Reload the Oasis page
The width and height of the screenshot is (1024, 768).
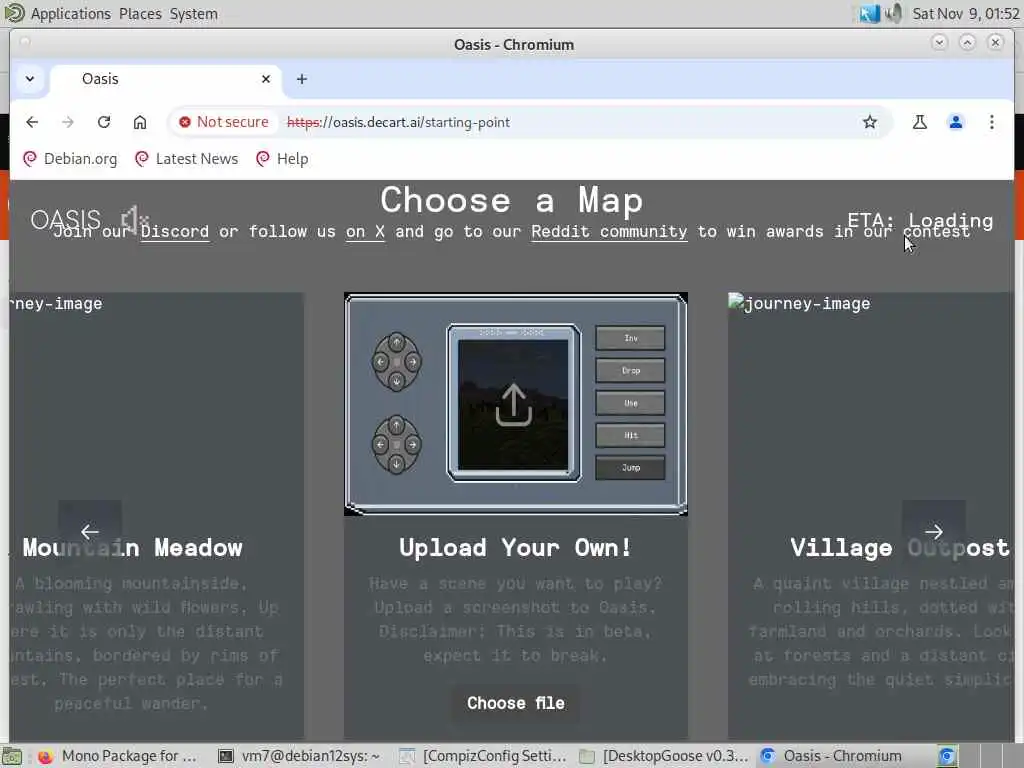click(x=104, y=122)
